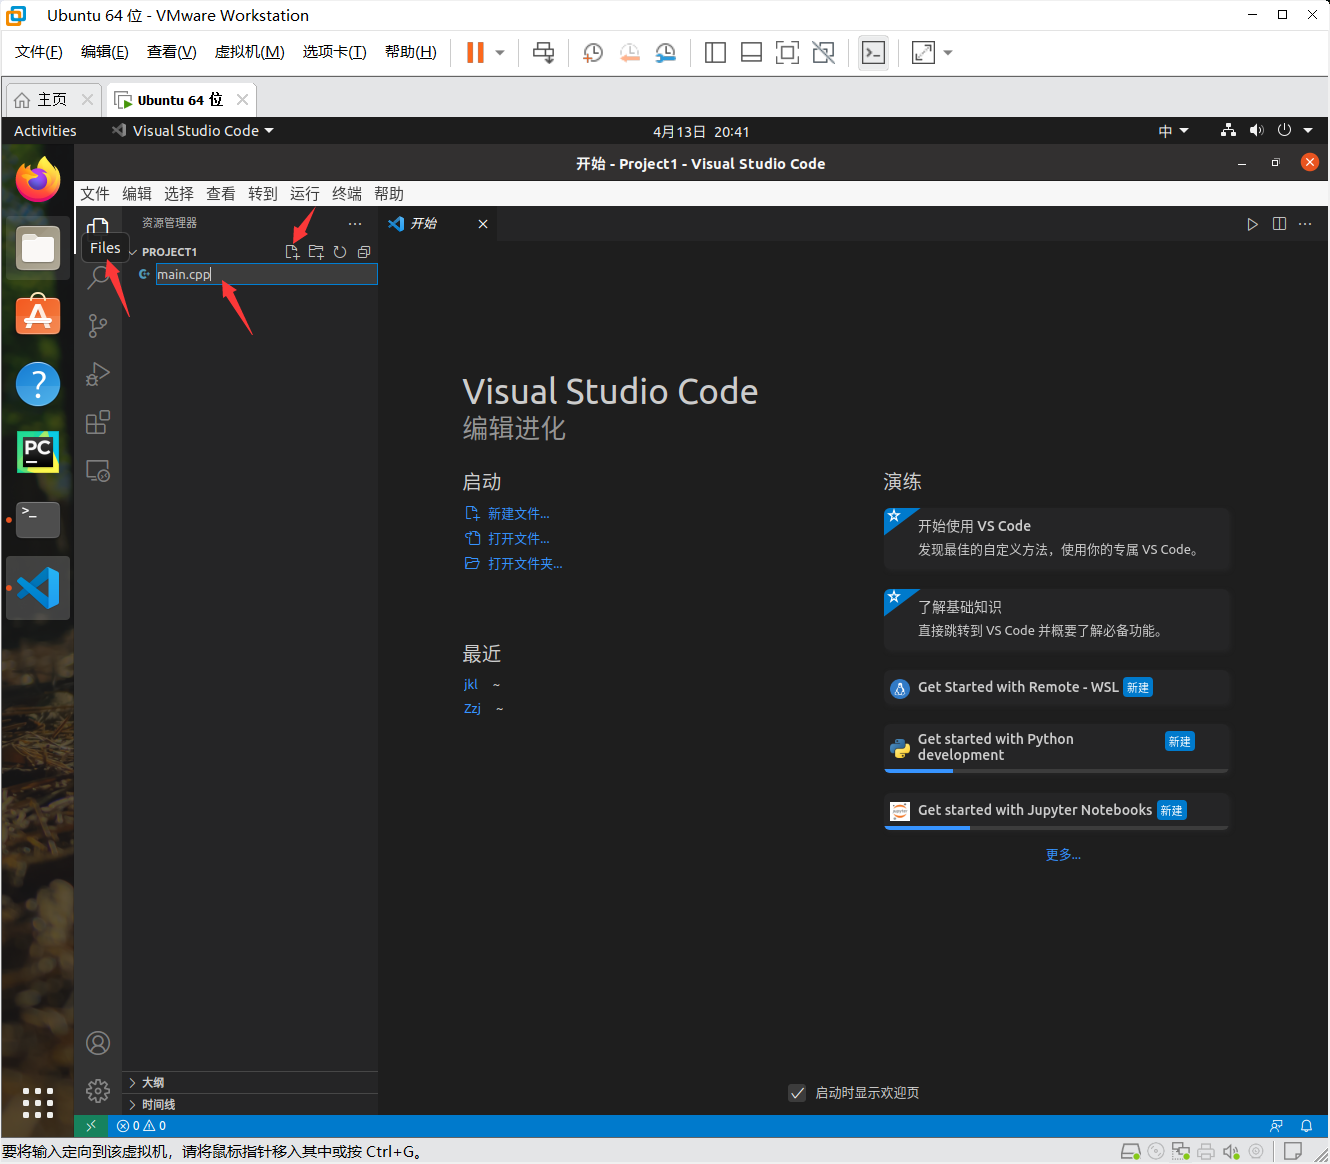
Task: Open Get started with Python development
Action: (x=1057, y=747)
